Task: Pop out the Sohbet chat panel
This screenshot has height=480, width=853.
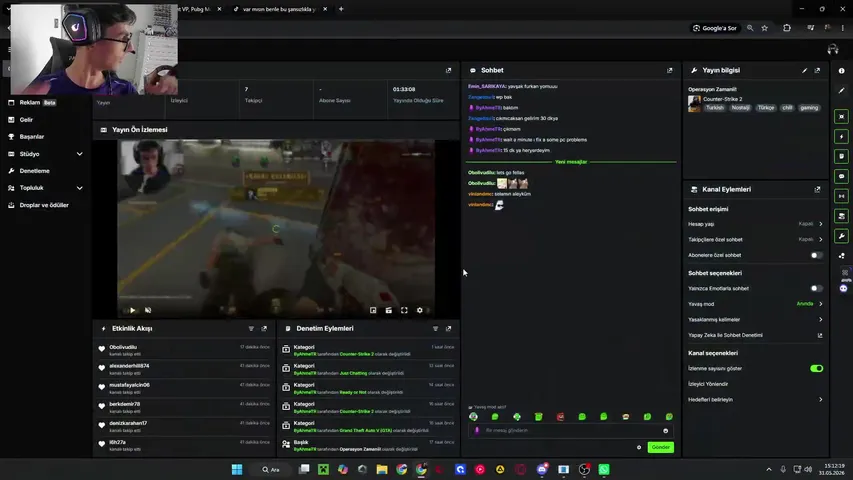Action: point(669,70)
